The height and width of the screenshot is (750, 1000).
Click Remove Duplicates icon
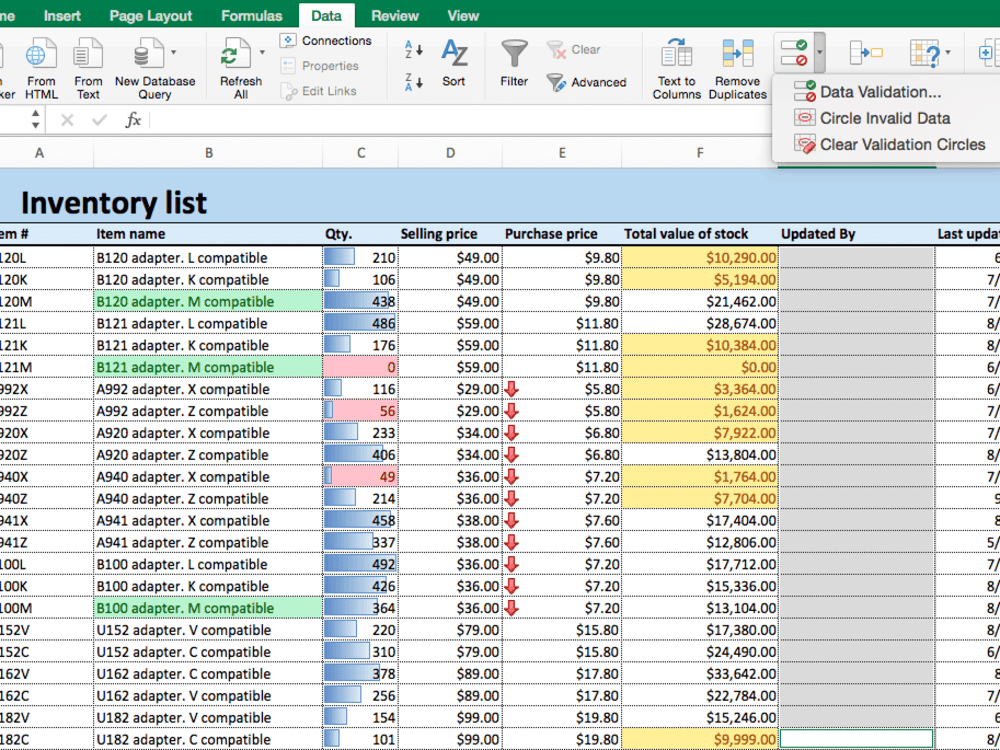pyautogui.click(x=737, y=55)
